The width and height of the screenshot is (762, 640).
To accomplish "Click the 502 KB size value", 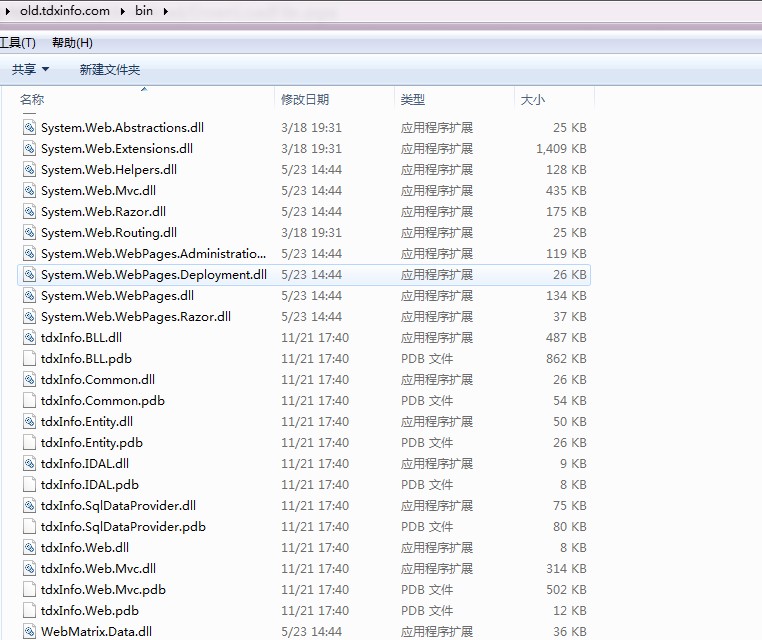I will pyautogui.click(x=566, y=589).
